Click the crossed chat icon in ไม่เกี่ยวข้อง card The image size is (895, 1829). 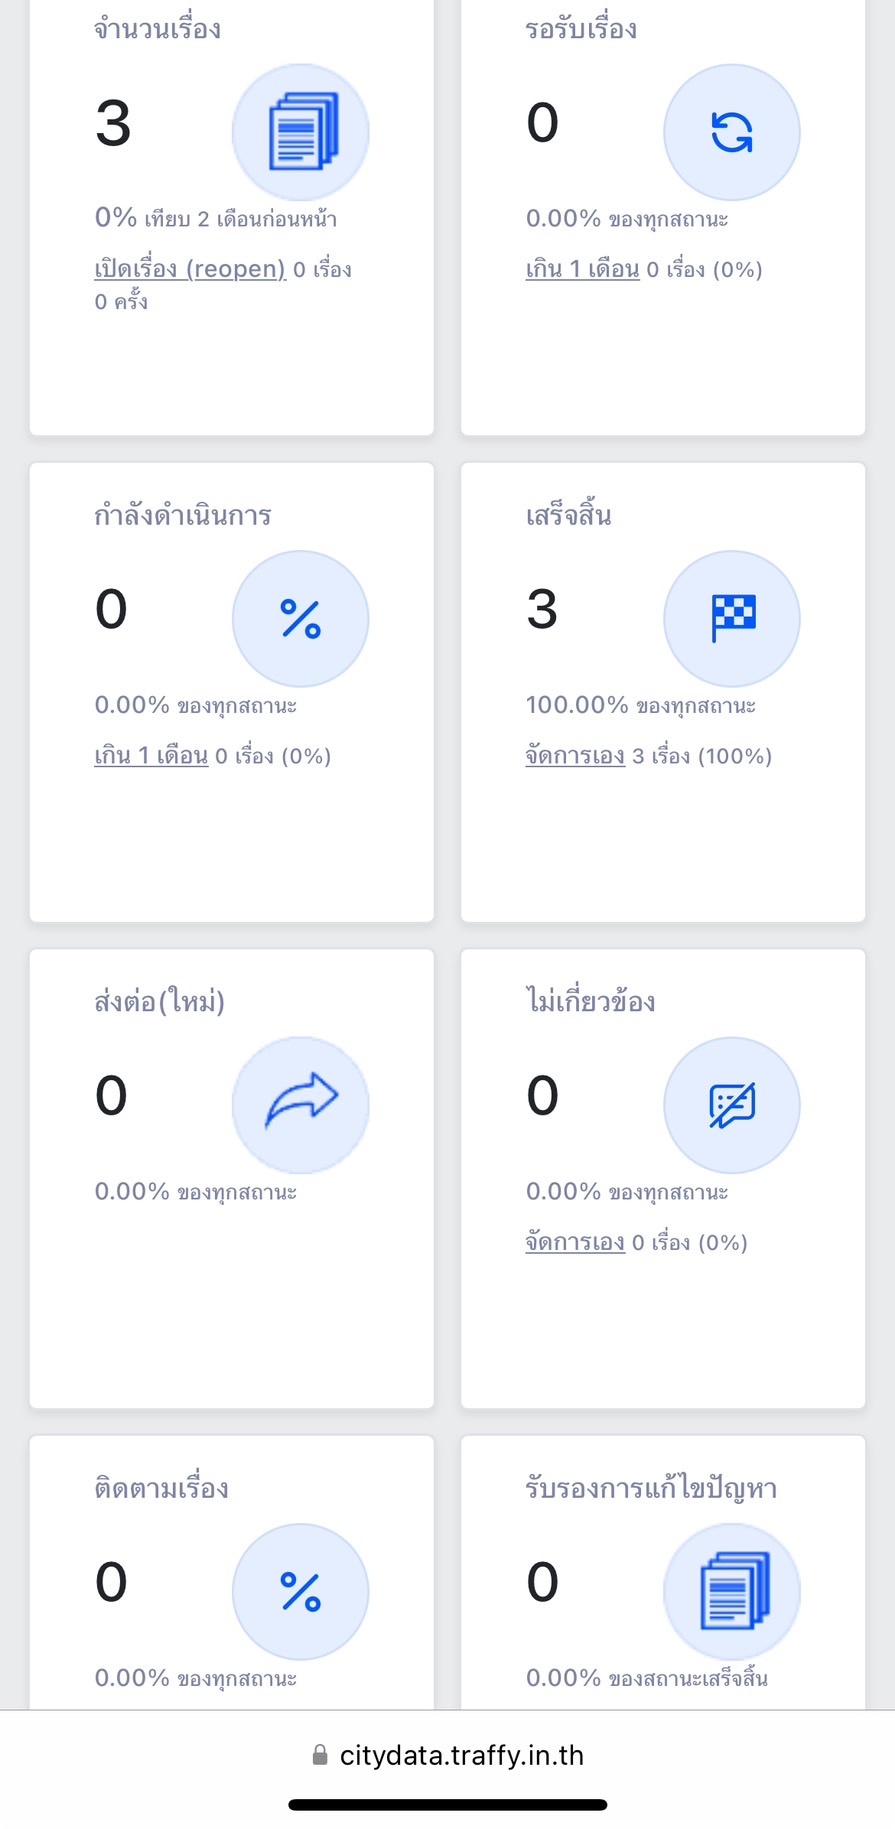[732, 1105]
